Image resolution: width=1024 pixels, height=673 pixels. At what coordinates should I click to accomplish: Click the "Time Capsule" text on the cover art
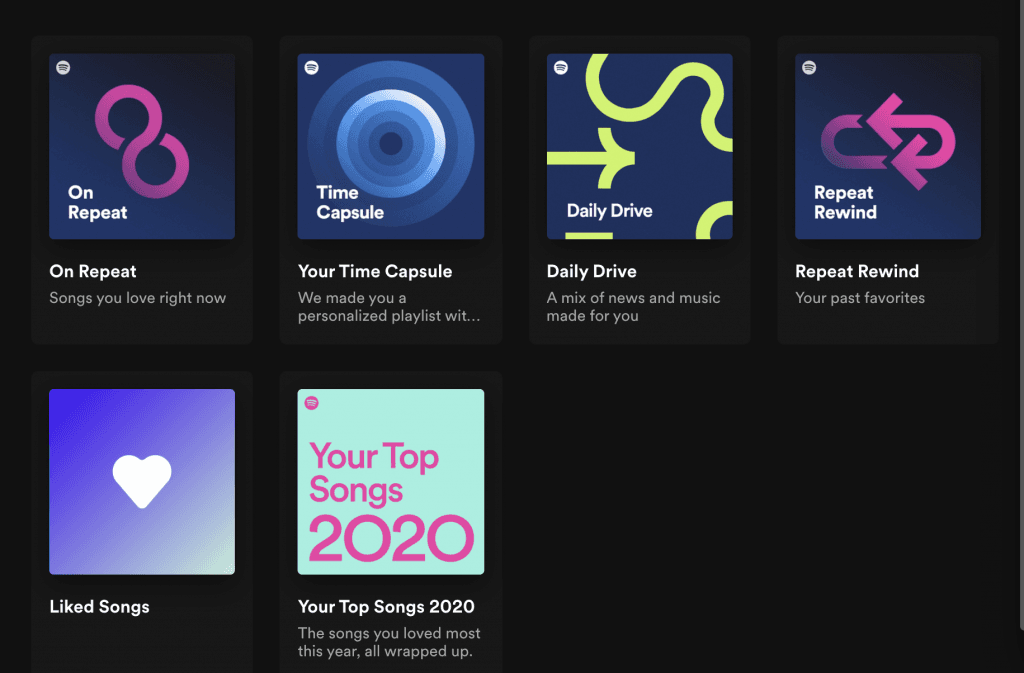(x=349, y=202)
